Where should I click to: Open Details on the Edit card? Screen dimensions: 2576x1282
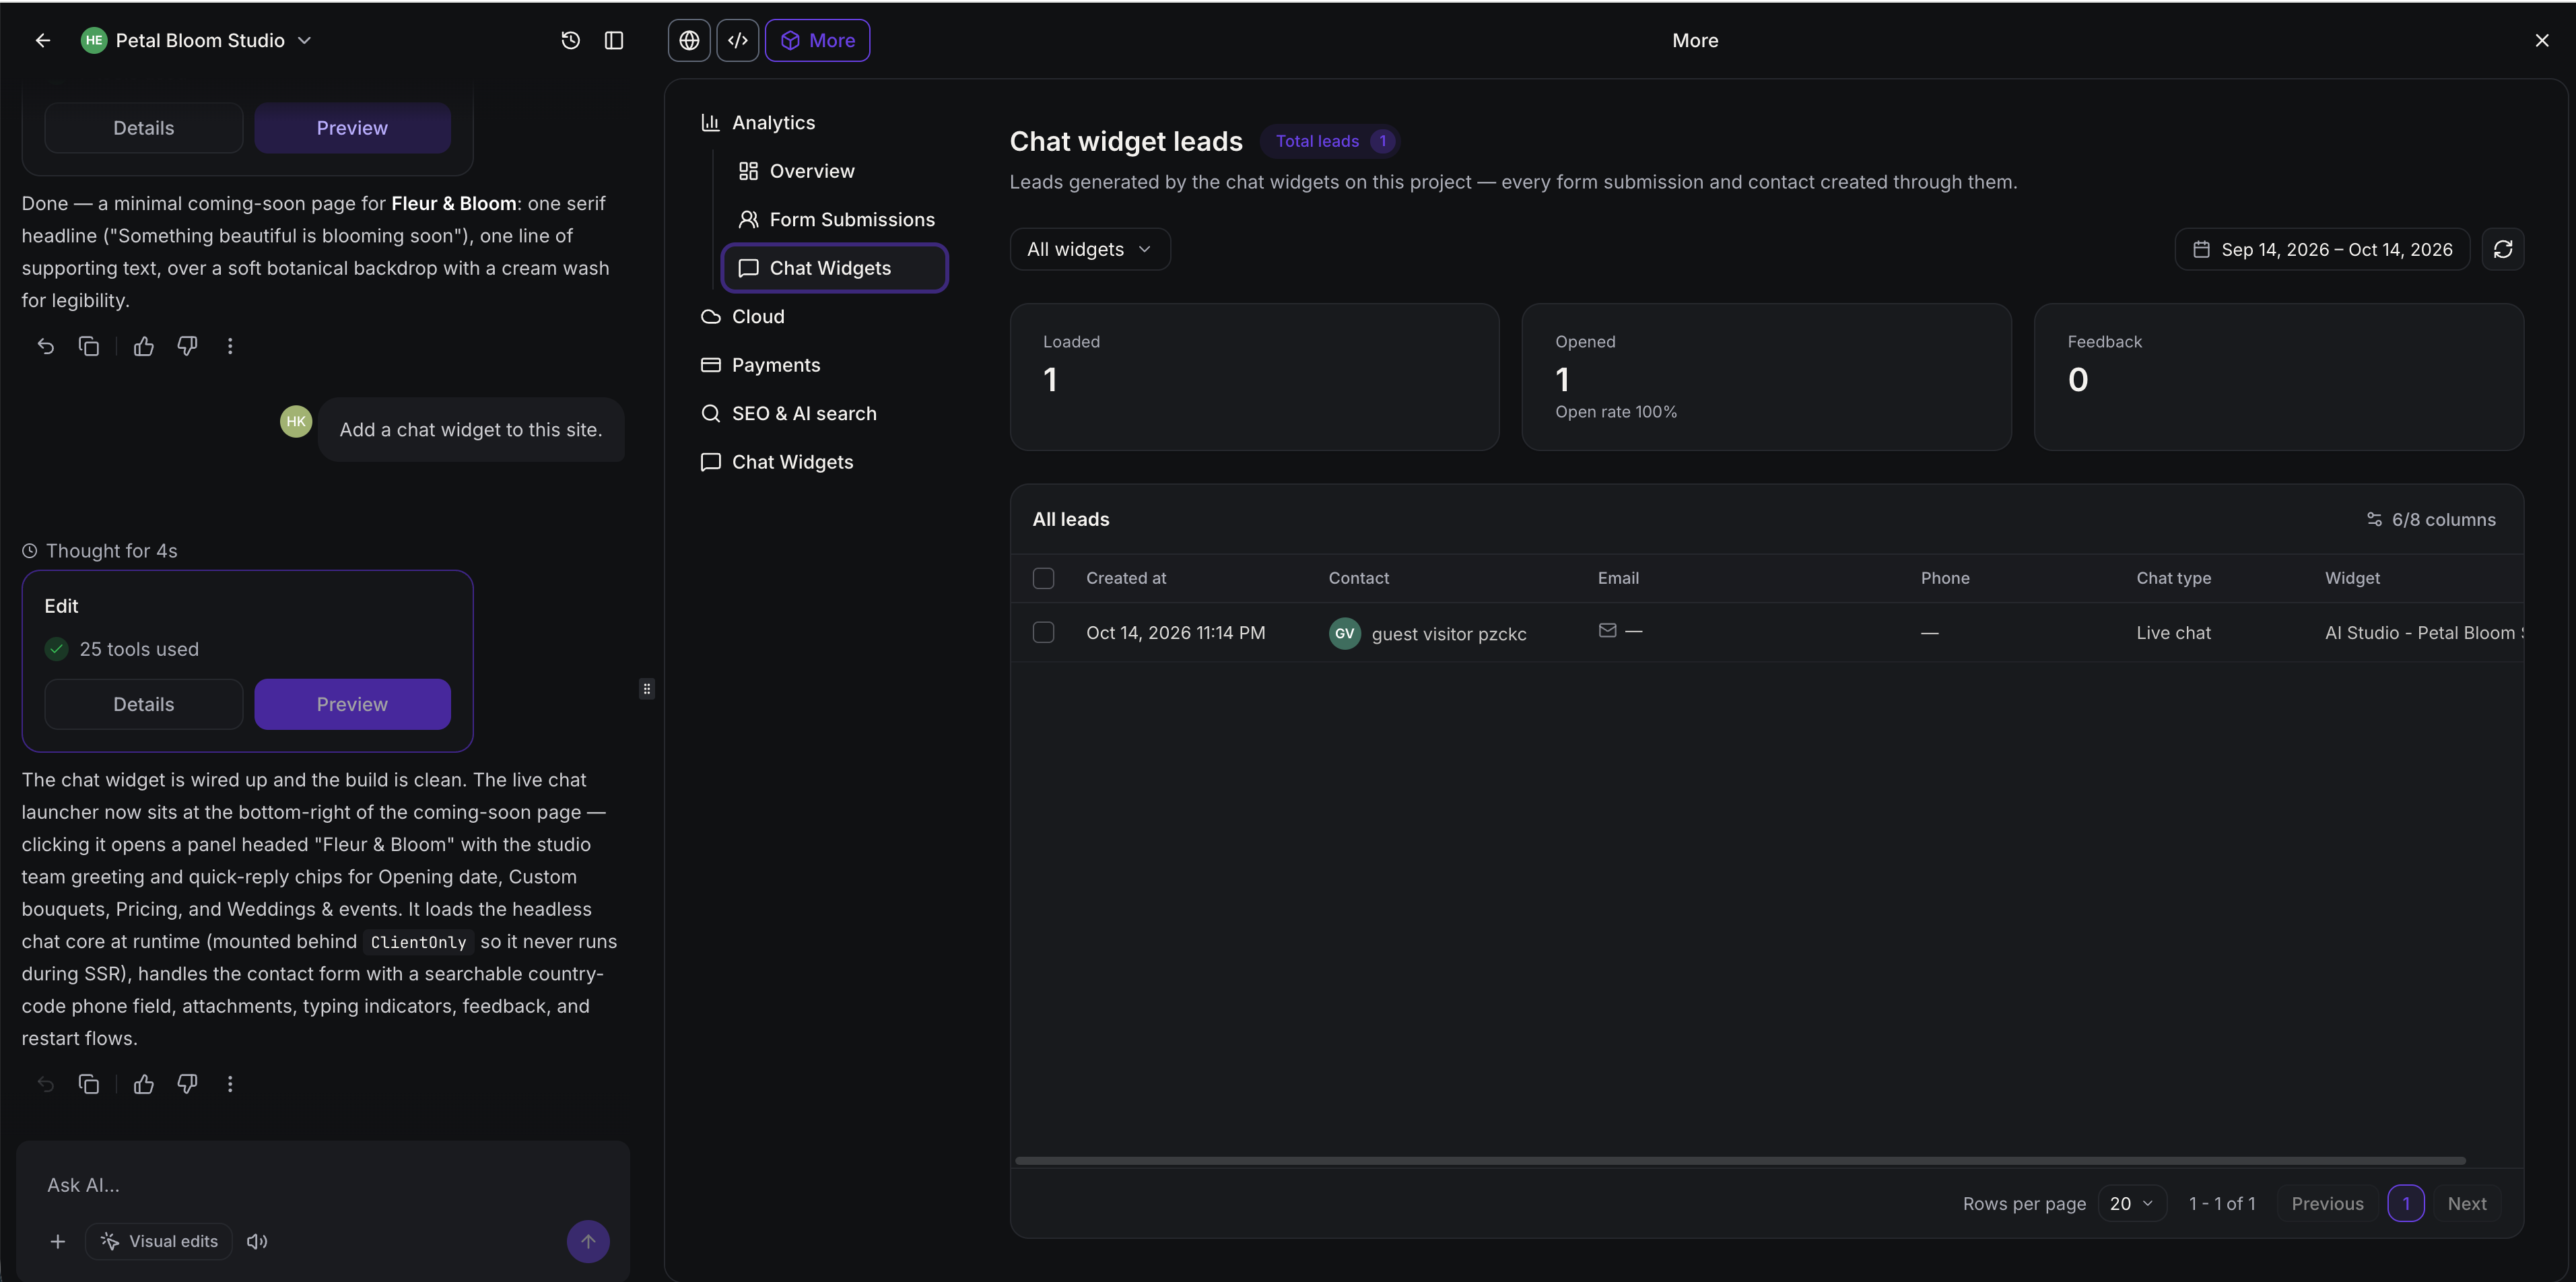pos(143,704)
